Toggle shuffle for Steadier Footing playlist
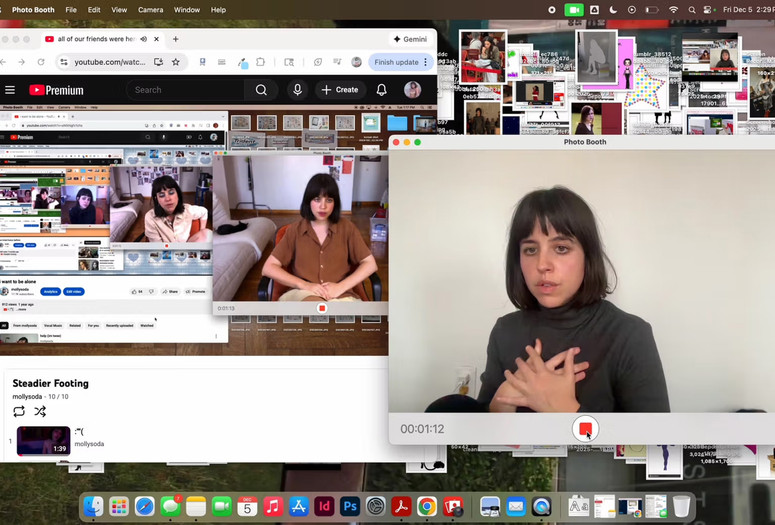775x525 pixels. coord(40,411)
